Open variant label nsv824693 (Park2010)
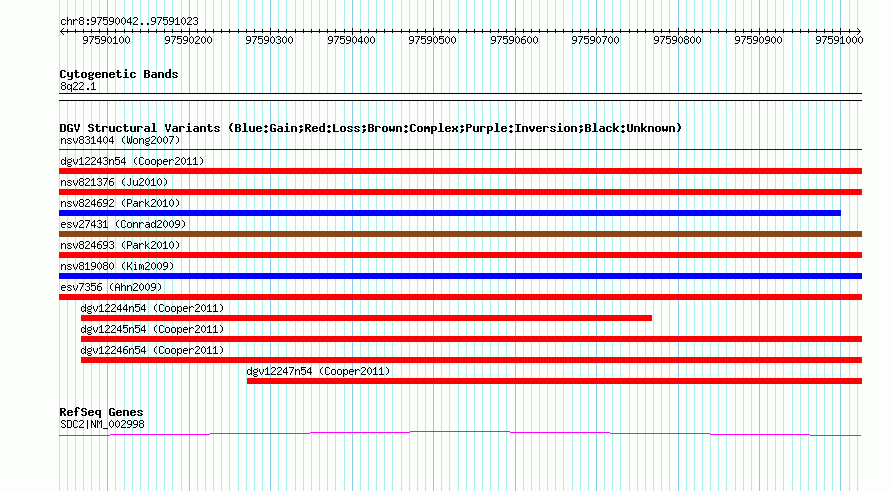 [x=120, y=245]
